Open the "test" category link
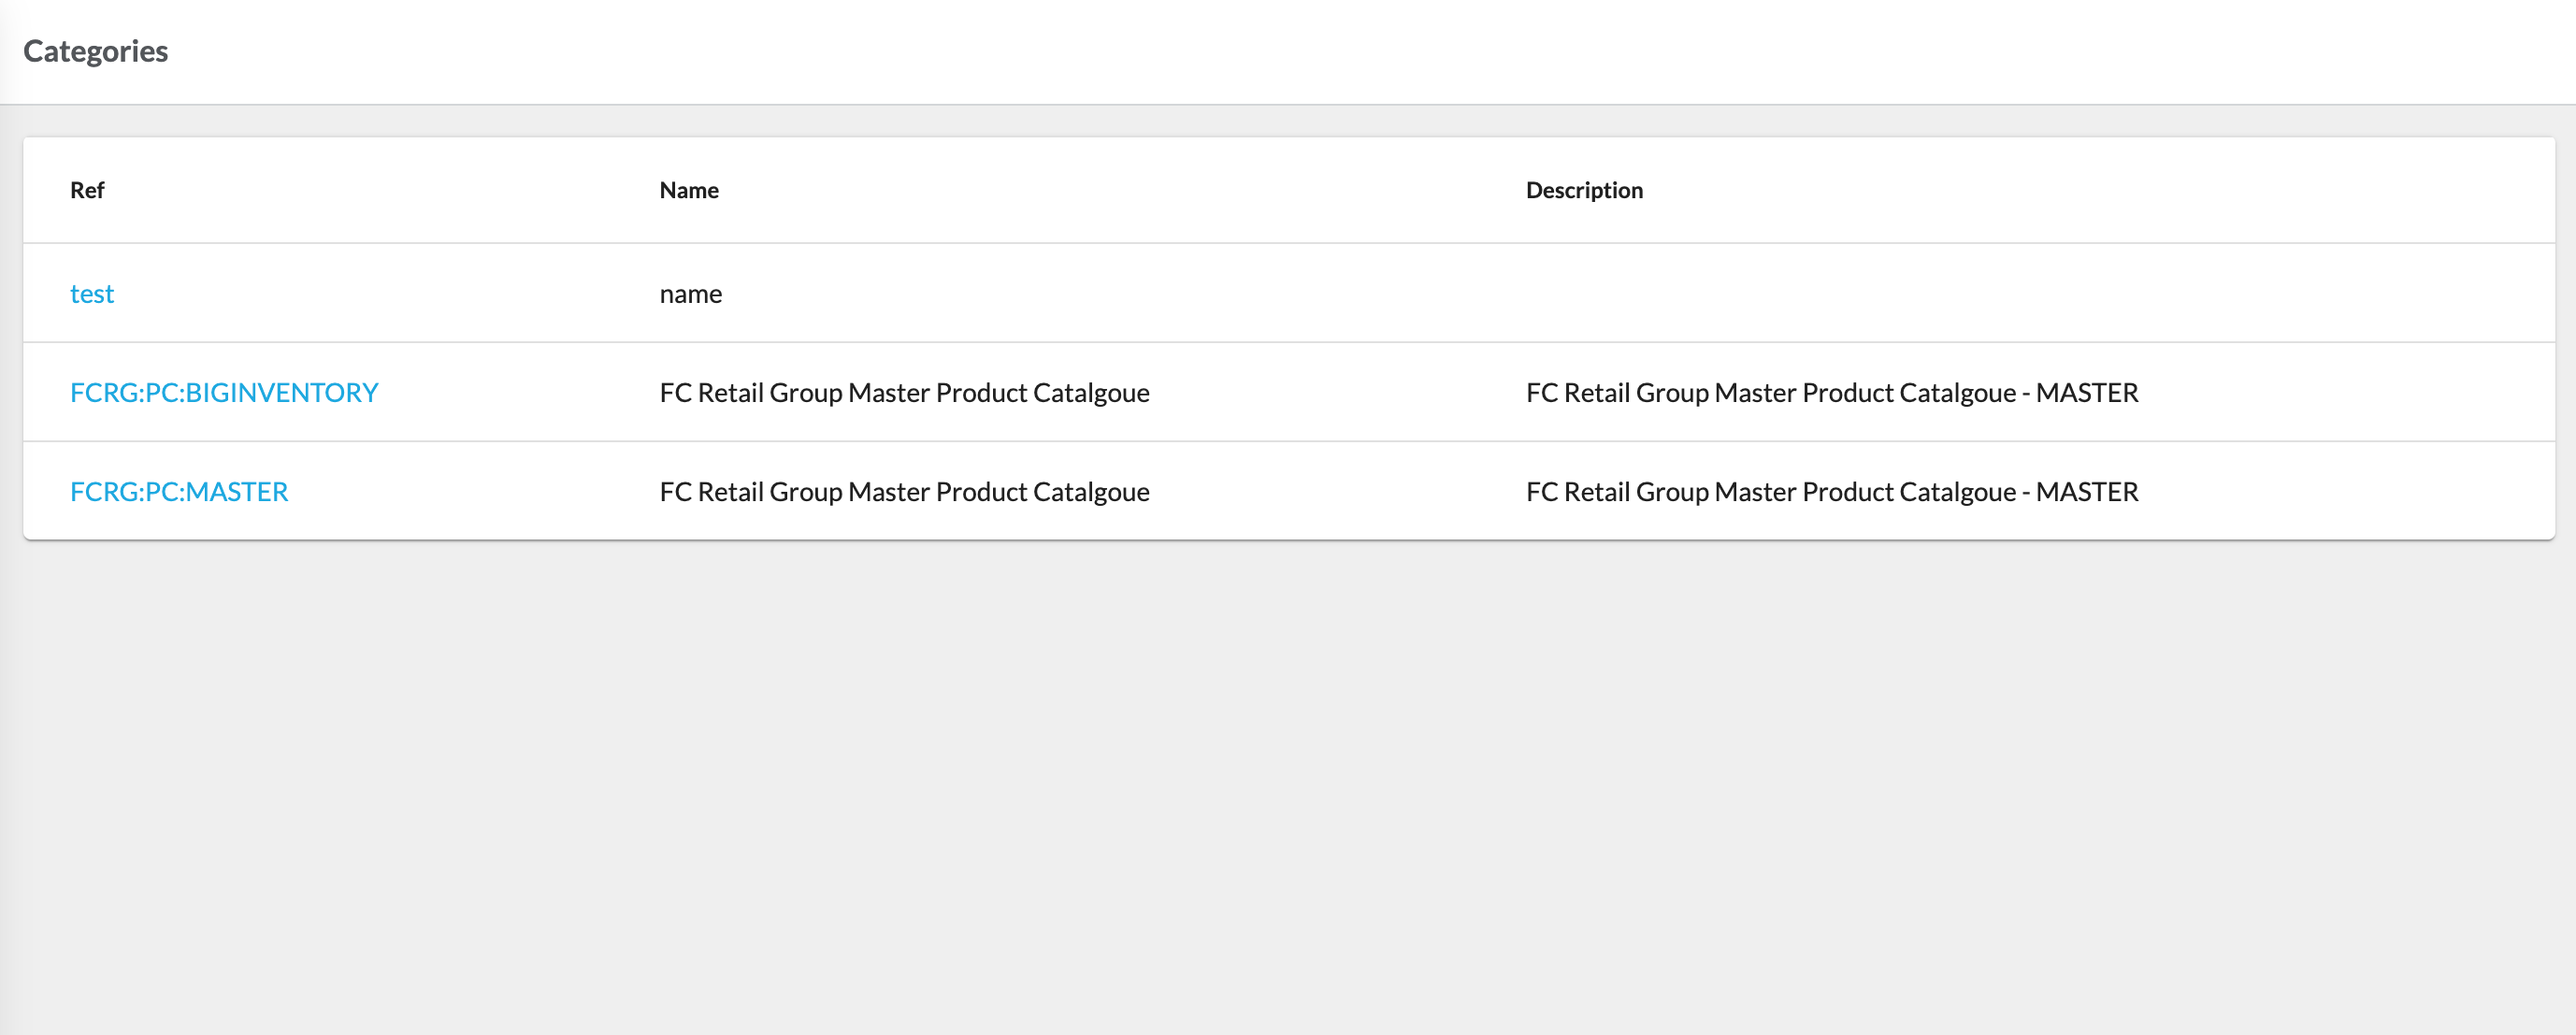2576x1035 pixels. coord(92,293)
